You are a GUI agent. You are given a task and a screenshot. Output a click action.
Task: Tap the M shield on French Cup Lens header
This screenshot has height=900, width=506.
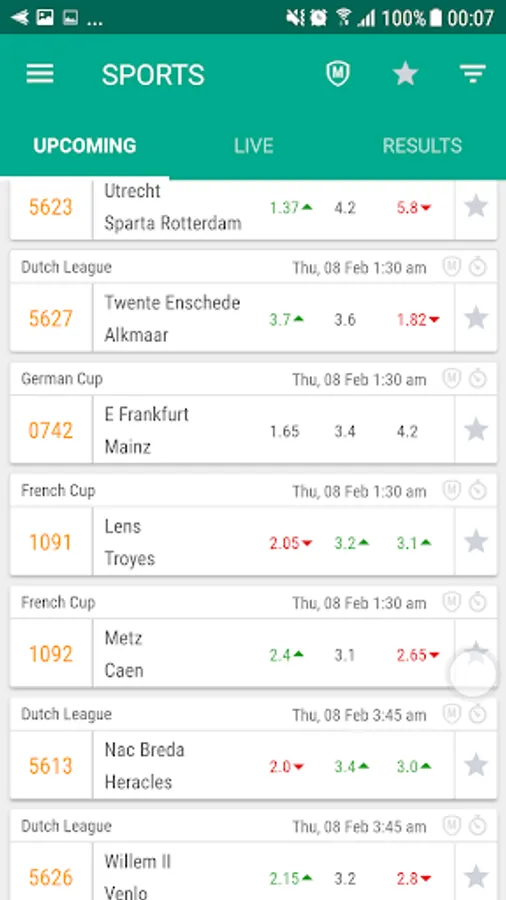[452, 491]
